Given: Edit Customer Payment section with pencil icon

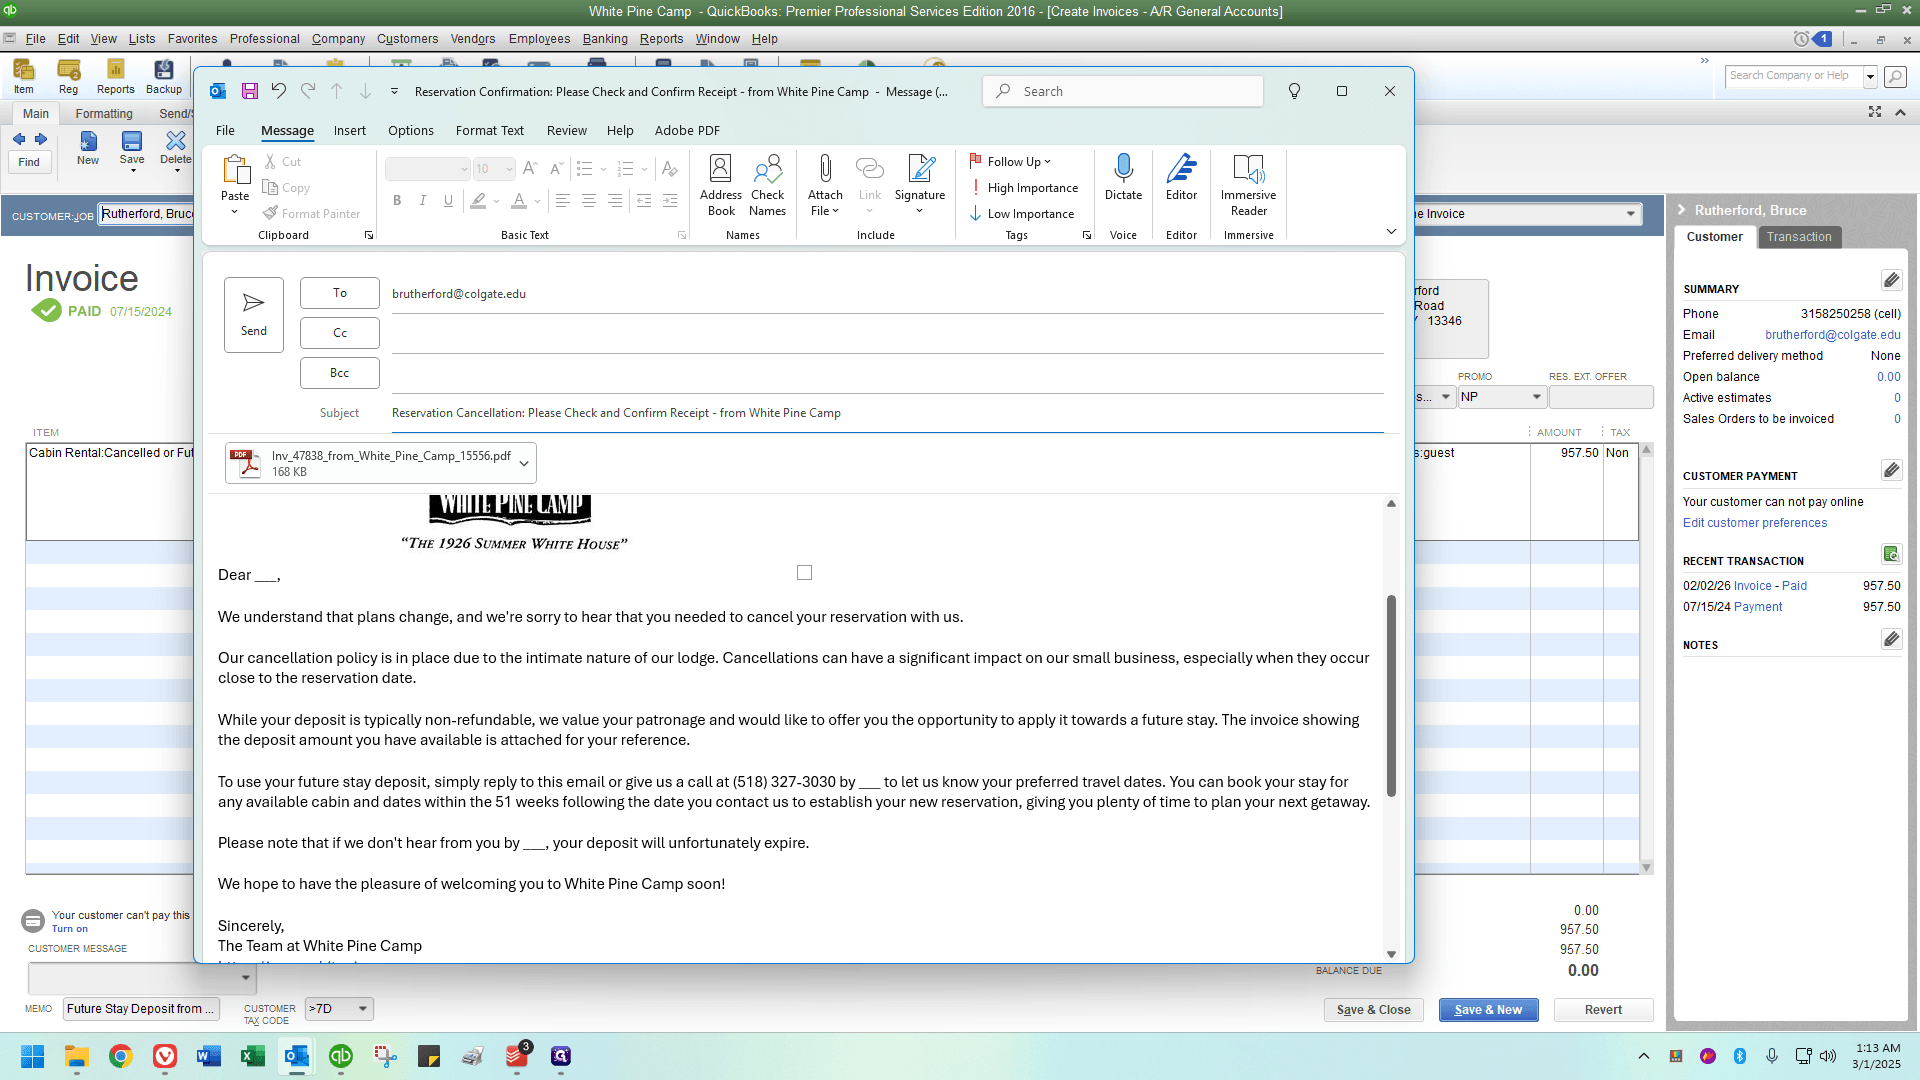Looking at the screenshot, I should click(1891, 470).
